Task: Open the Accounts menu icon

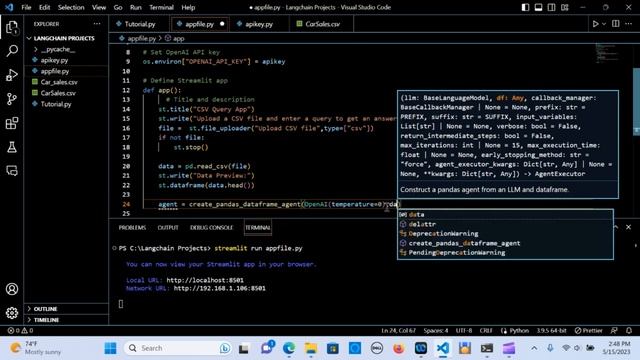Action: click(x=12, y=289)
